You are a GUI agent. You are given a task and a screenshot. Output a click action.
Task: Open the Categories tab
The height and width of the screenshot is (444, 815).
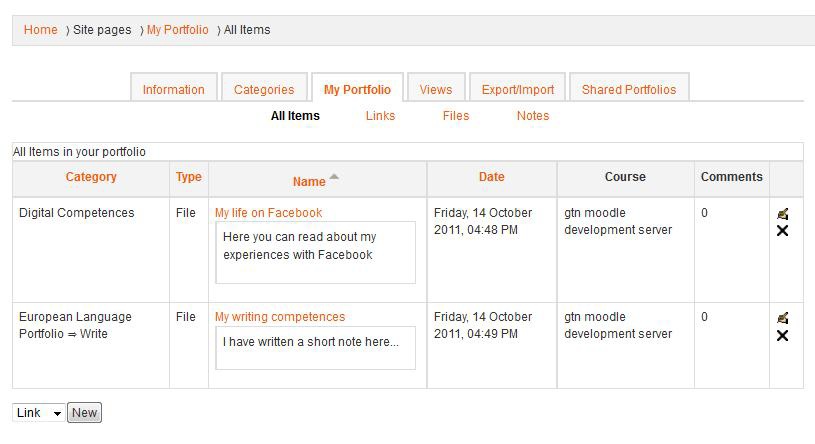264,89
